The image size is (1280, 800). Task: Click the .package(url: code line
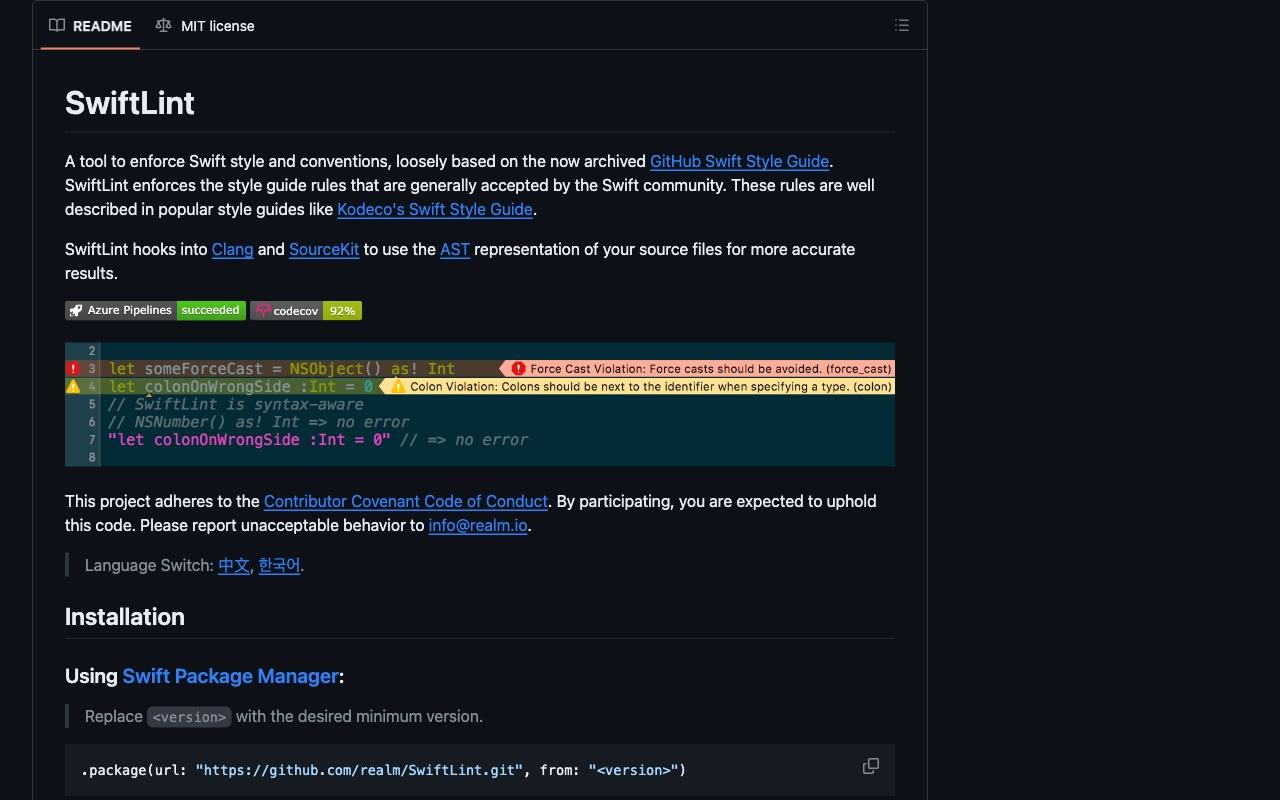point(384,770)
